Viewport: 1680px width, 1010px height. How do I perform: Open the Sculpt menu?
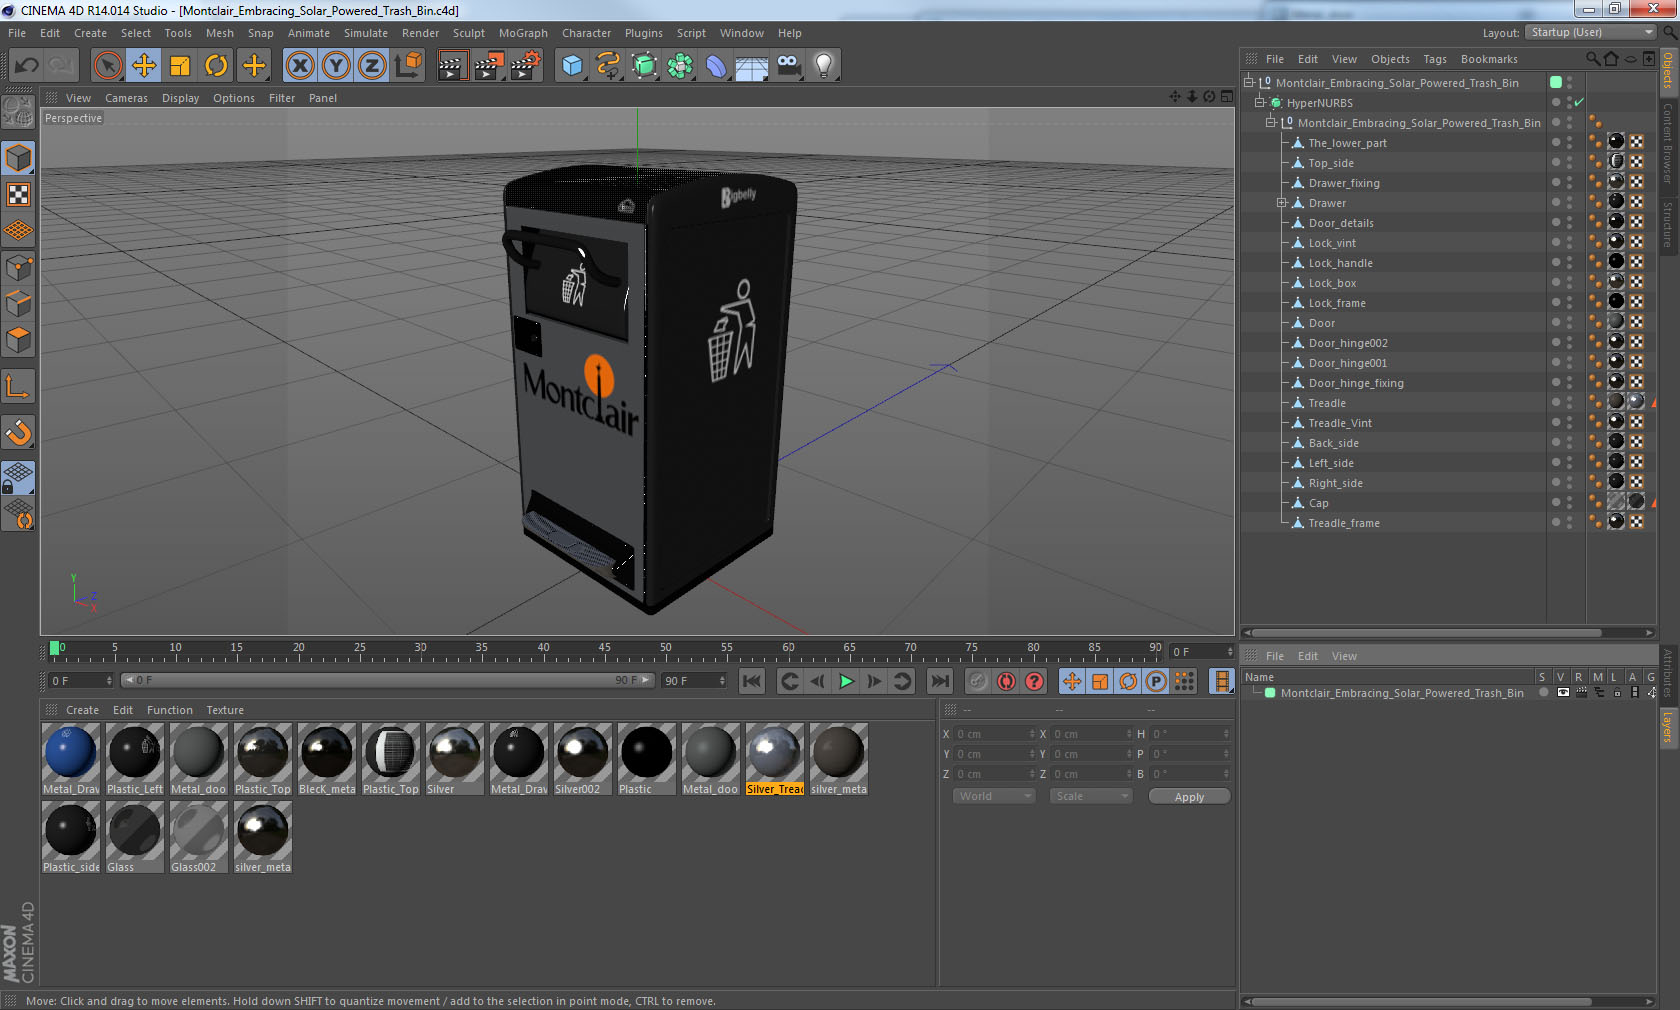pyautogui.click(x=468, y=33)
